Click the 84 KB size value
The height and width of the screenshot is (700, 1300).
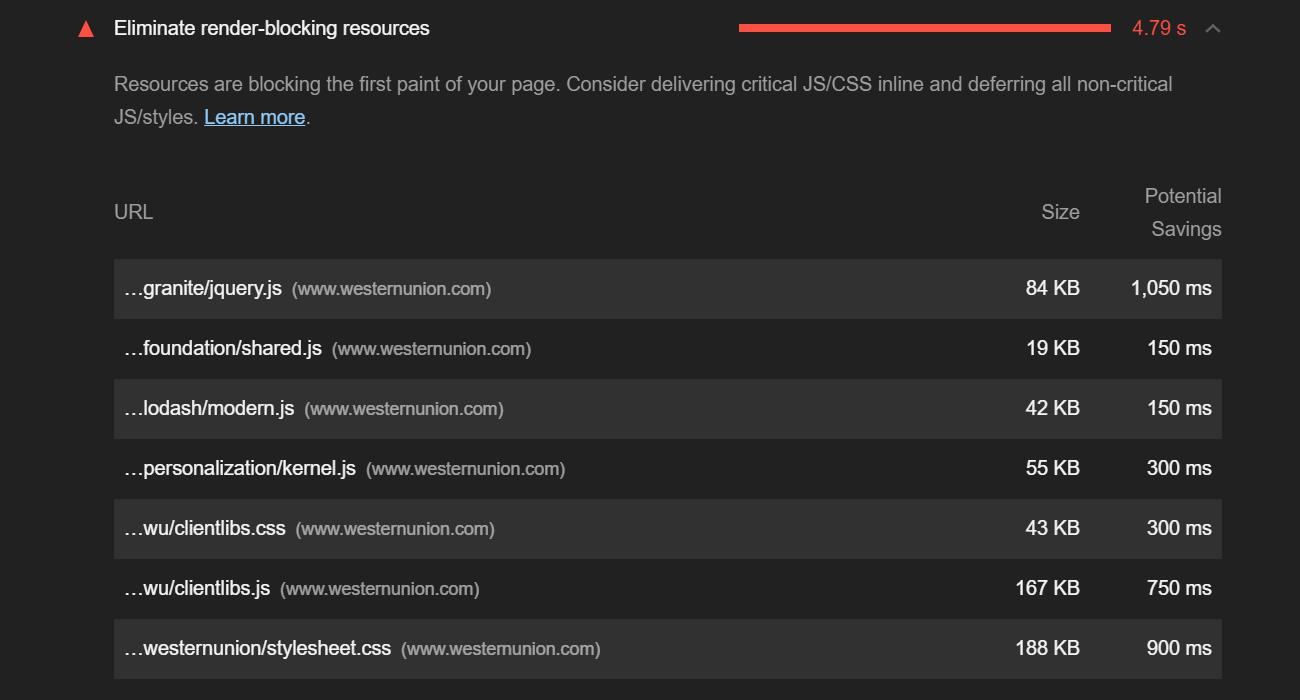point(1053,288)
